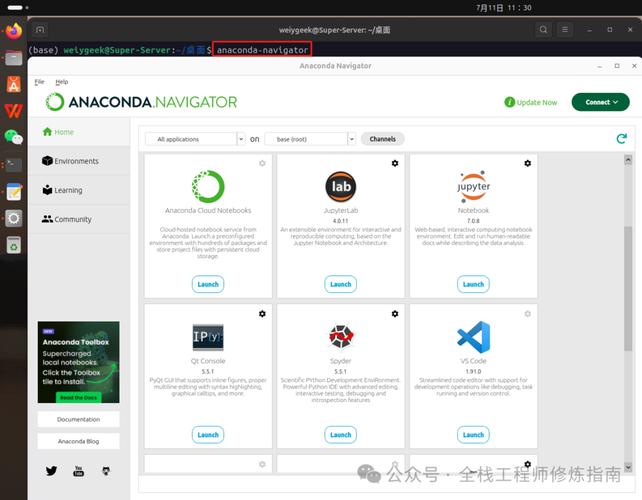The width and height of the screenshot is (642, 500).
Task: Open terminal search icon
Action: coord(543,29)
